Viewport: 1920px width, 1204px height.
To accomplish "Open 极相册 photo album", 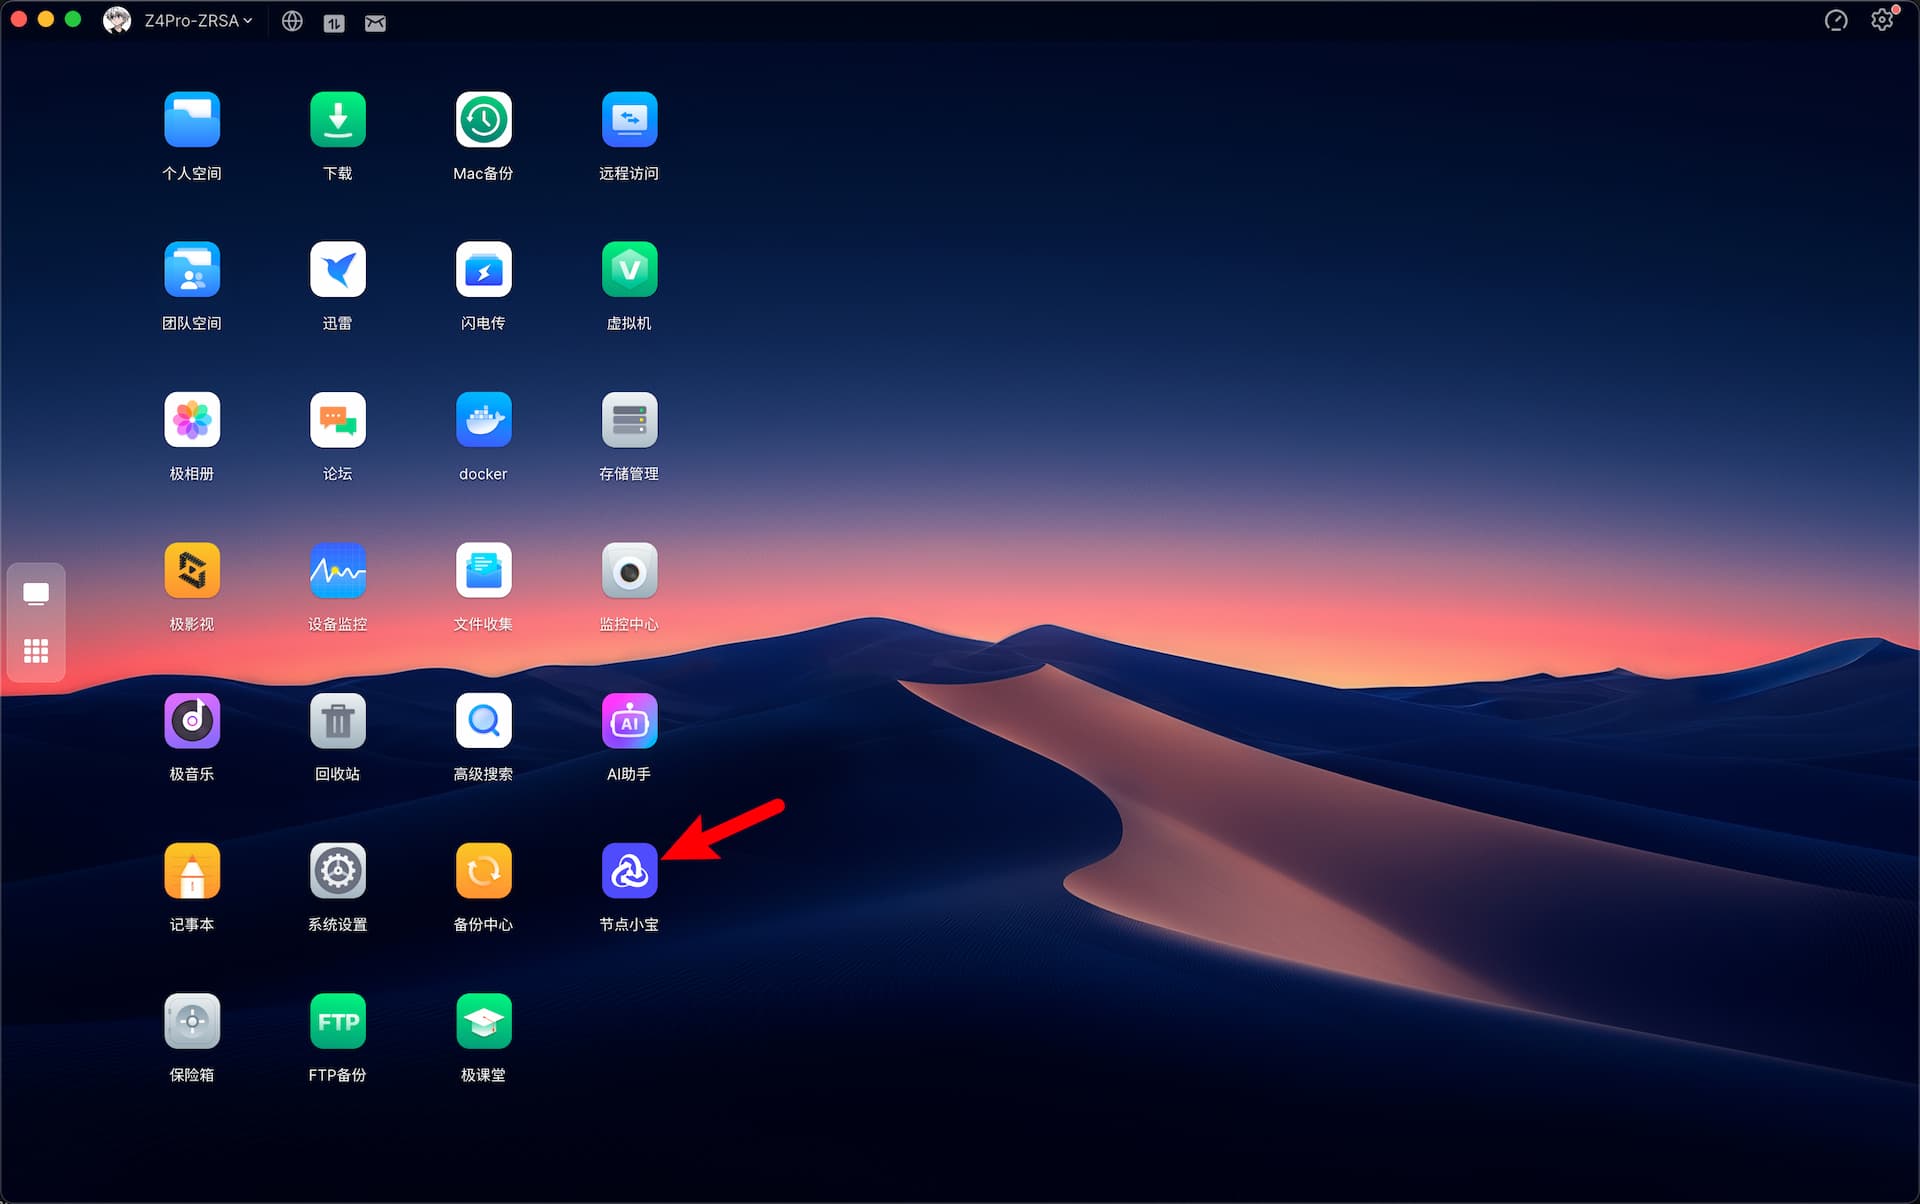I will [192, 420].
